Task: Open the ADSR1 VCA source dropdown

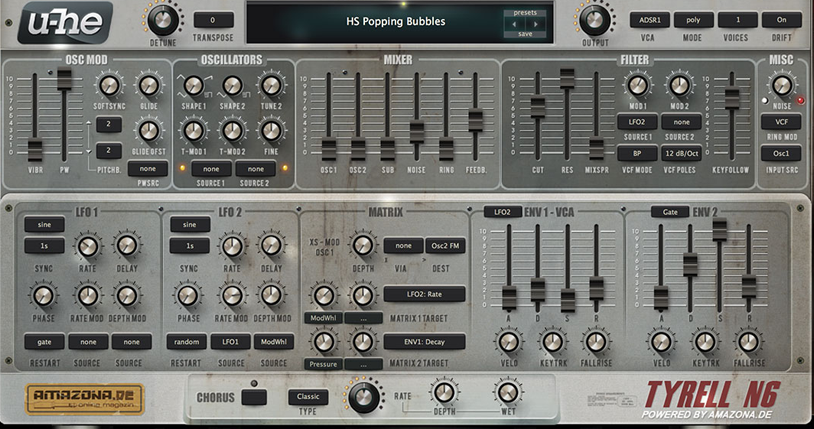Action: (x=649, y=20)
